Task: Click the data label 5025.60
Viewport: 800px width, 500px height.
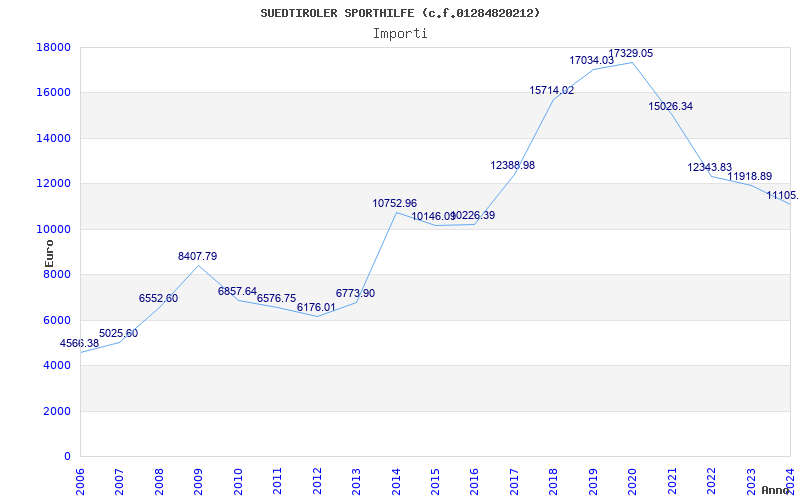Action: pos(118,333)
